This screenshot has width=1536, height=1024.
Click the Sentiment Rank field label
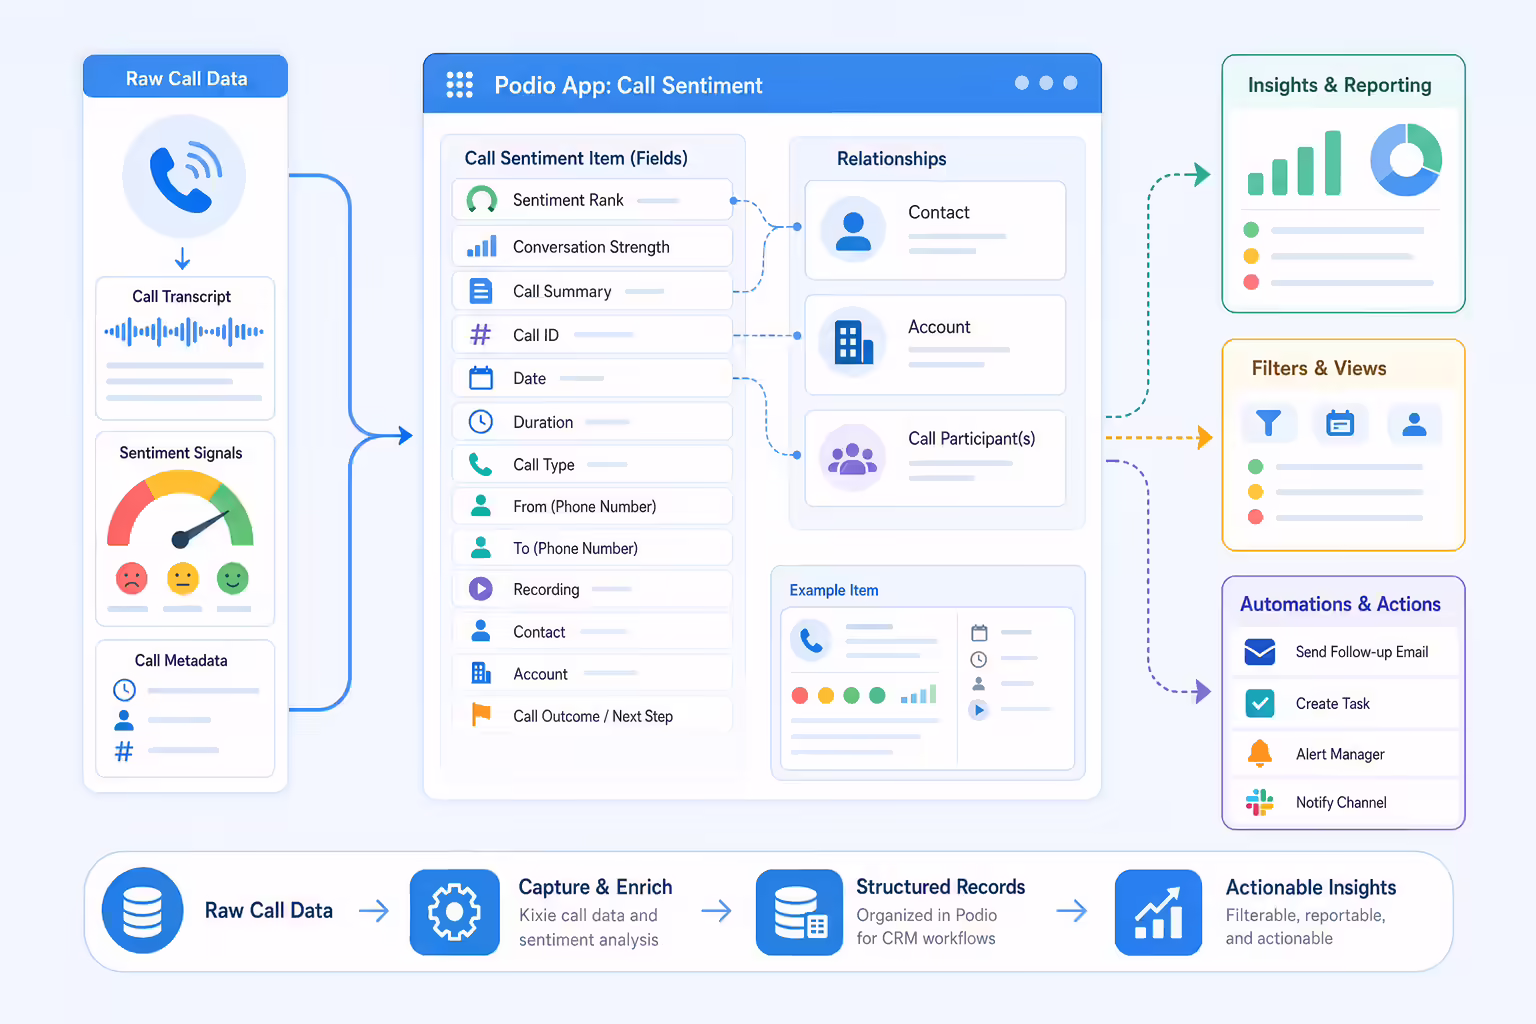[x=568, y=200]
